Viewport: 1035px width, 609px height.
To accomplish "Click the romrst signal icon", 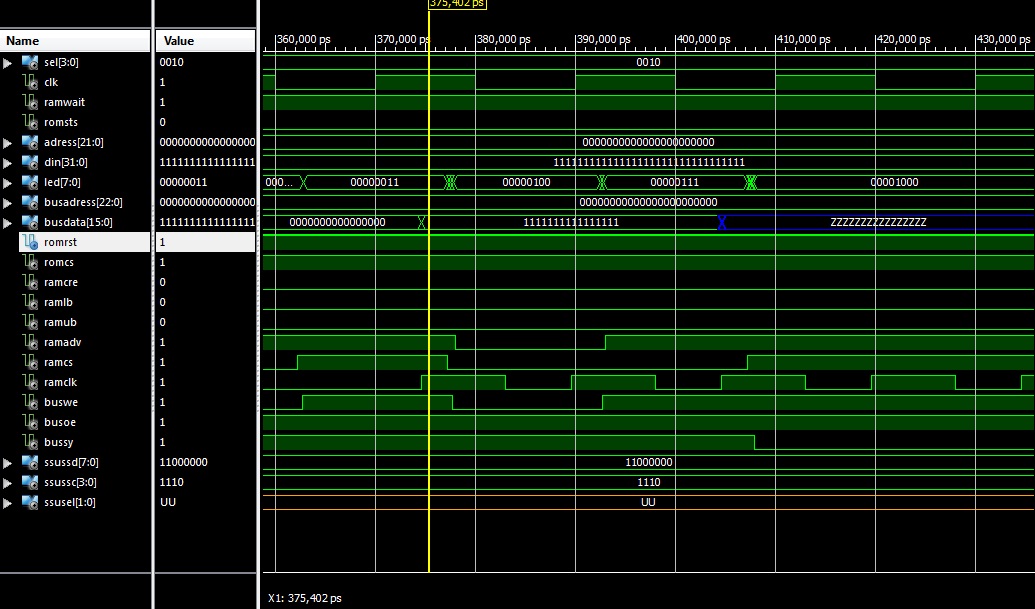I will [x=30, y=242].
